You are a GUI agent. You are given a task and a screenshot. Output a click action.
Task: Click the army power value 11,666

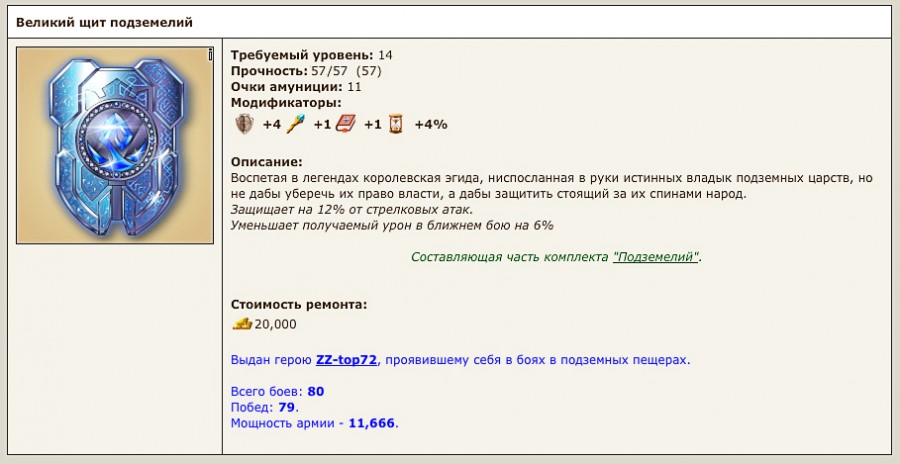(371, 424)
